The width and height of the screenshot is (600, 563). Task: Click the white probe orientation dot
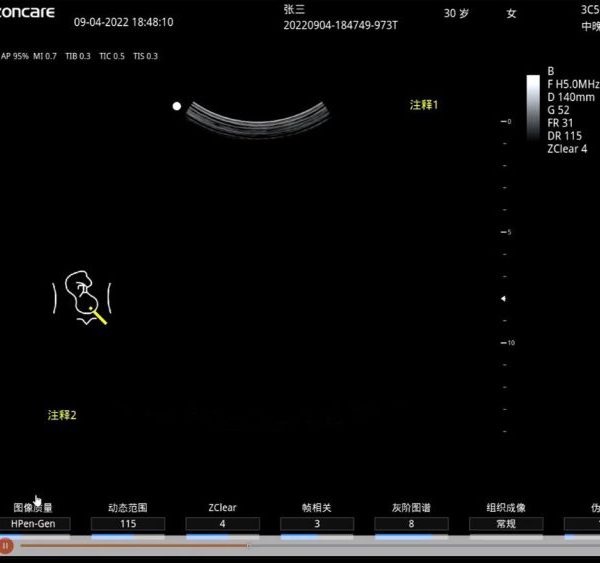tap(177, 105)
